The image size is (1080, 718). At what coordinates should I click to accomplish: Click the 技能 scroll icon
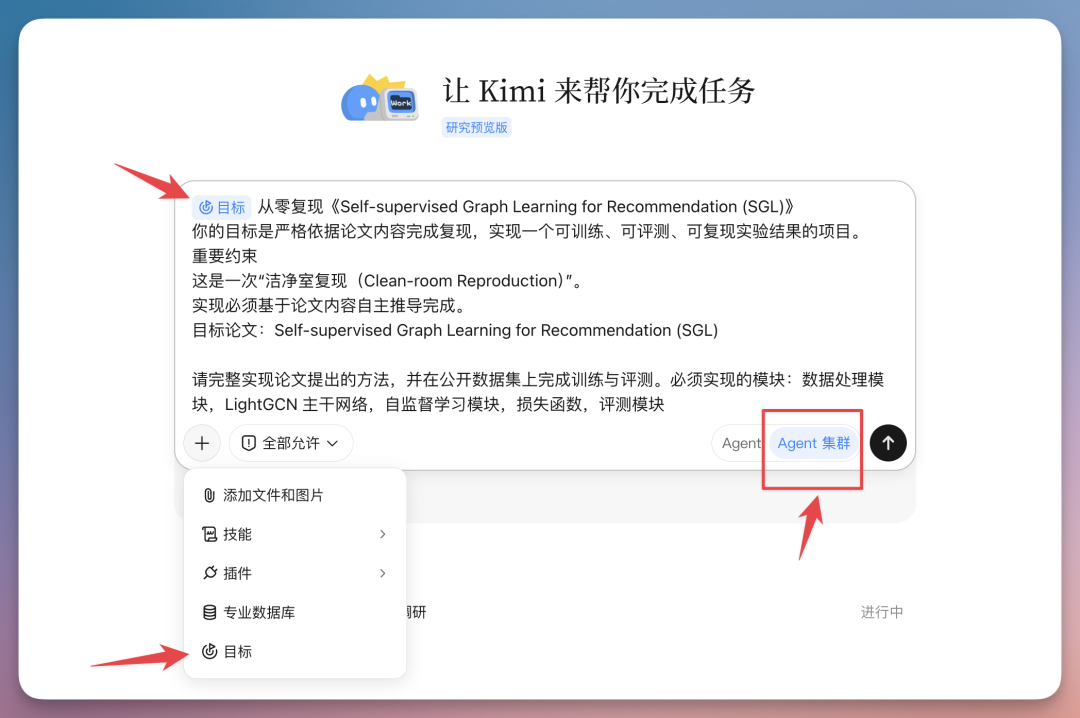pyautogui.click(x=209, y=534)
